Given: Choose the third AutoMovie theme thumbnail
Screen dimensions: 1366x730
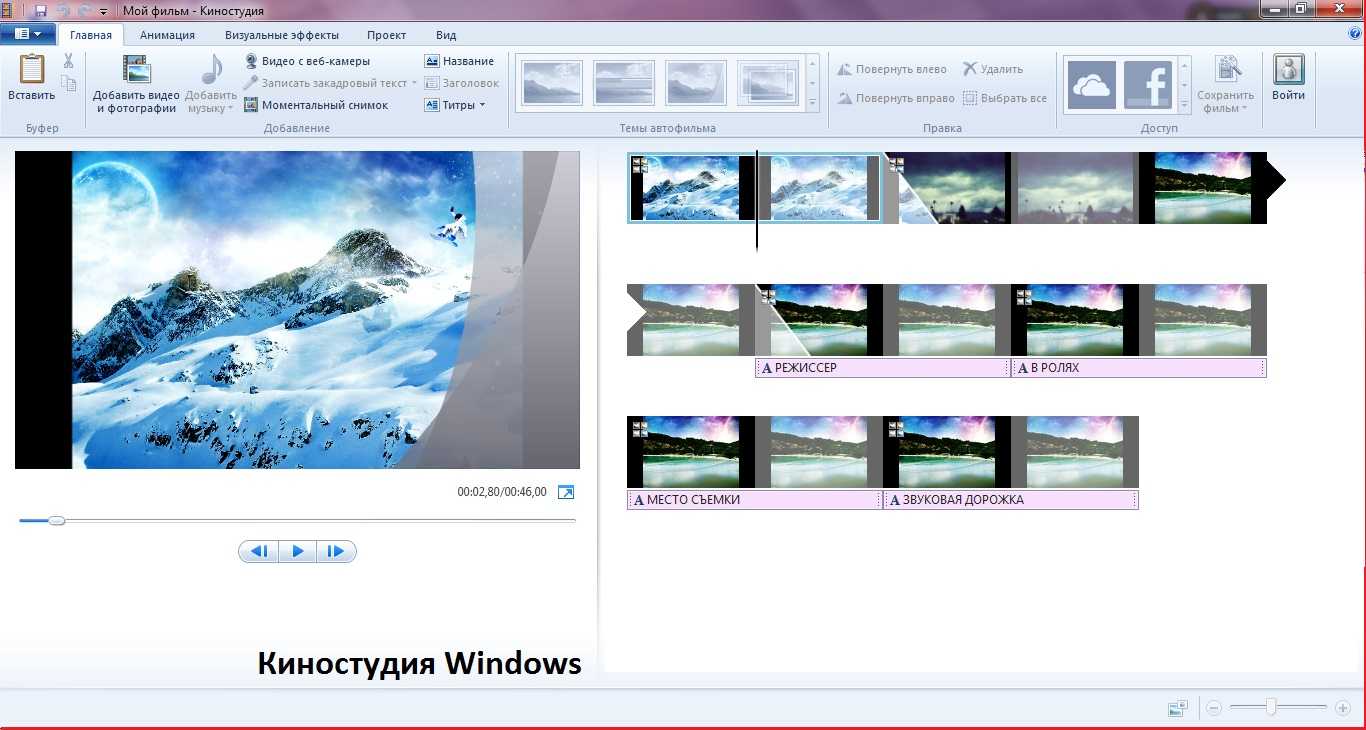Looking at the screenshot, I should (x=696, y=83).
